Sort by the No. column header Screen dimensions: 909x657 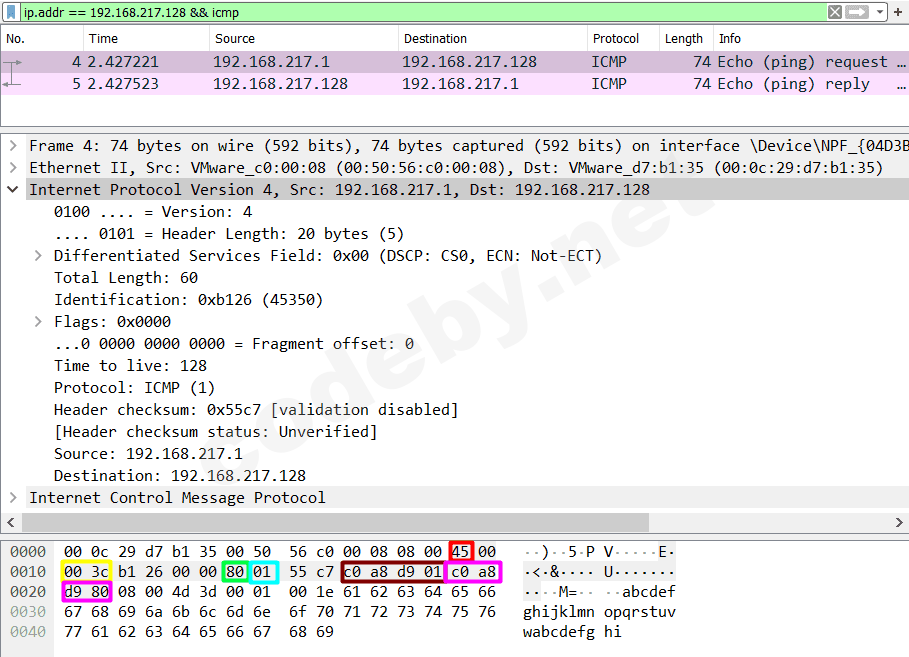42,38
